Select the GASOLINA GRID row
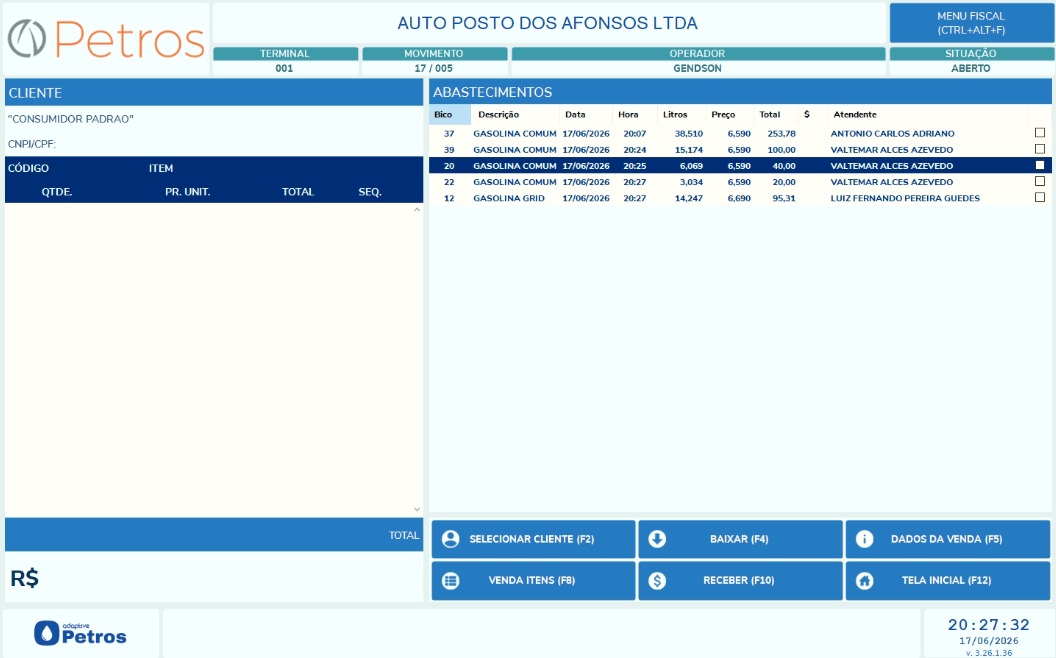The width and height of the screenshot is (1056, 658). coord(740,198)
